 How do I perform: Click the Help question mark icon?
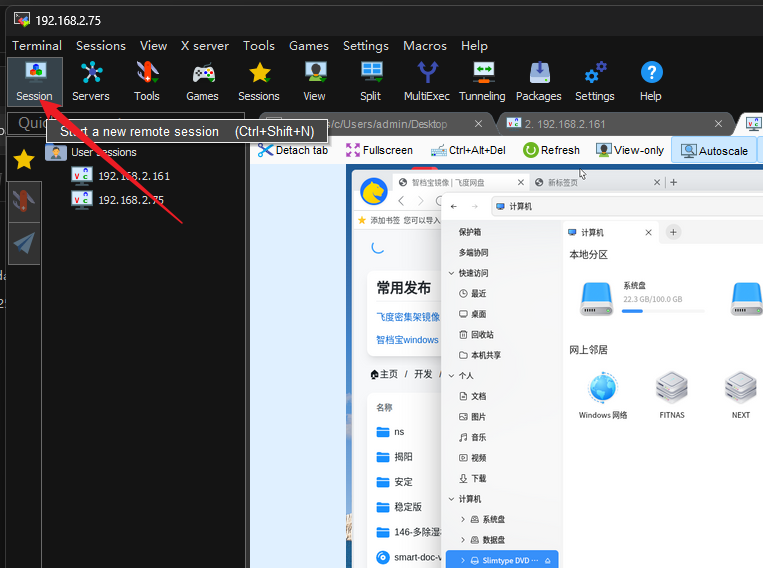point(651,81)
